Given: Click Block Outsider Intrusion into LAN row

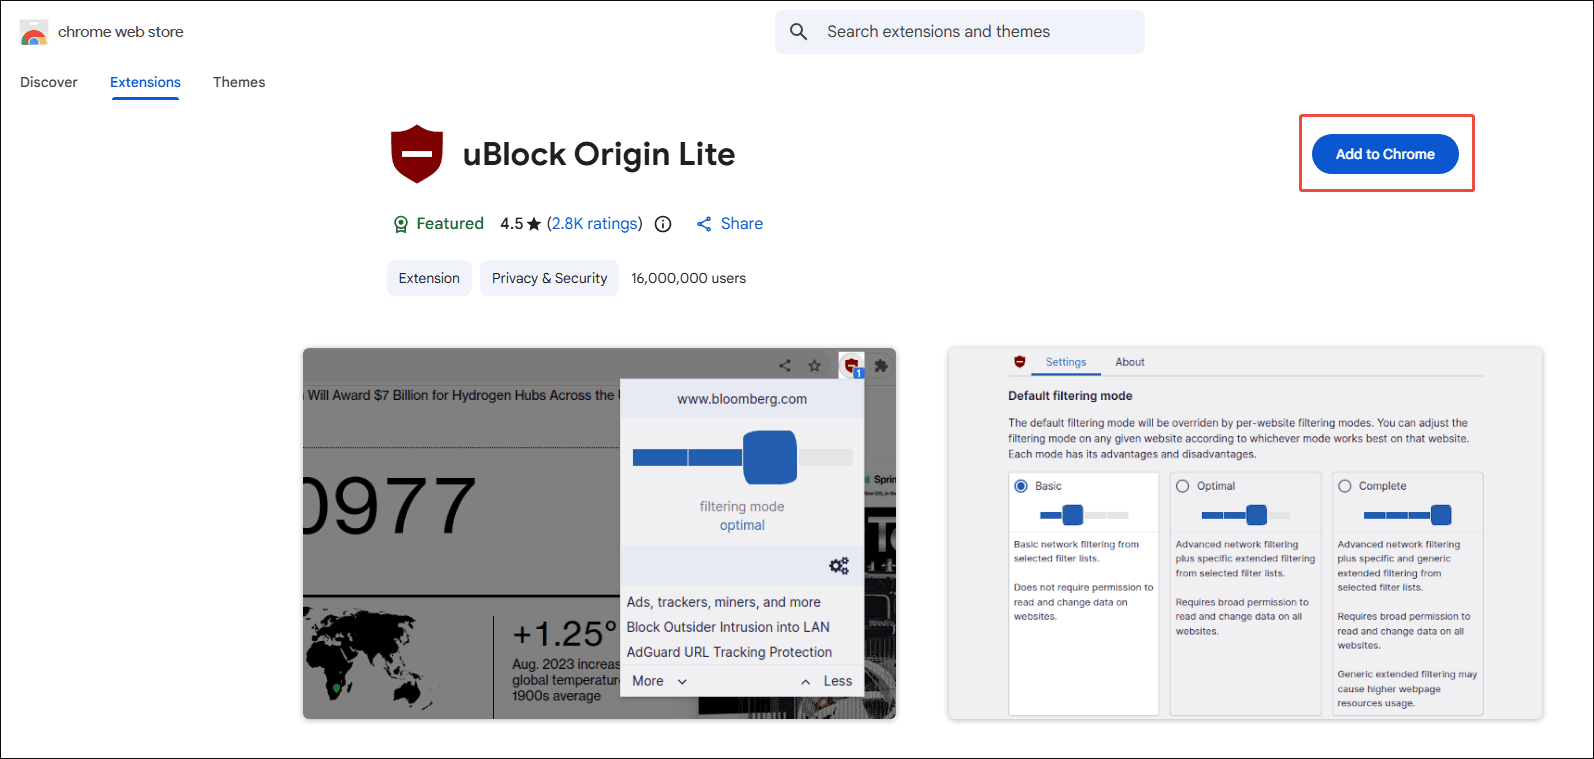Looking at the screenshot, I should pos(728,627).
